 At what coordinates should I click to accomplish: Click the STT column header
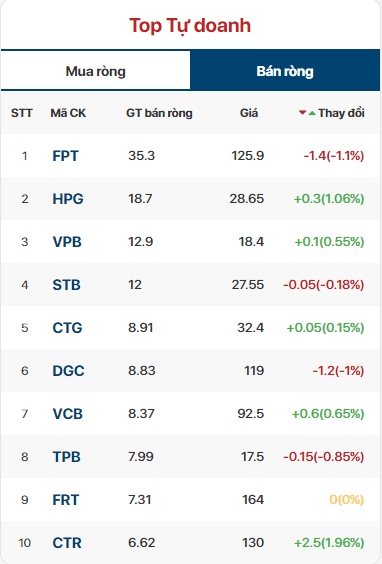22,113
